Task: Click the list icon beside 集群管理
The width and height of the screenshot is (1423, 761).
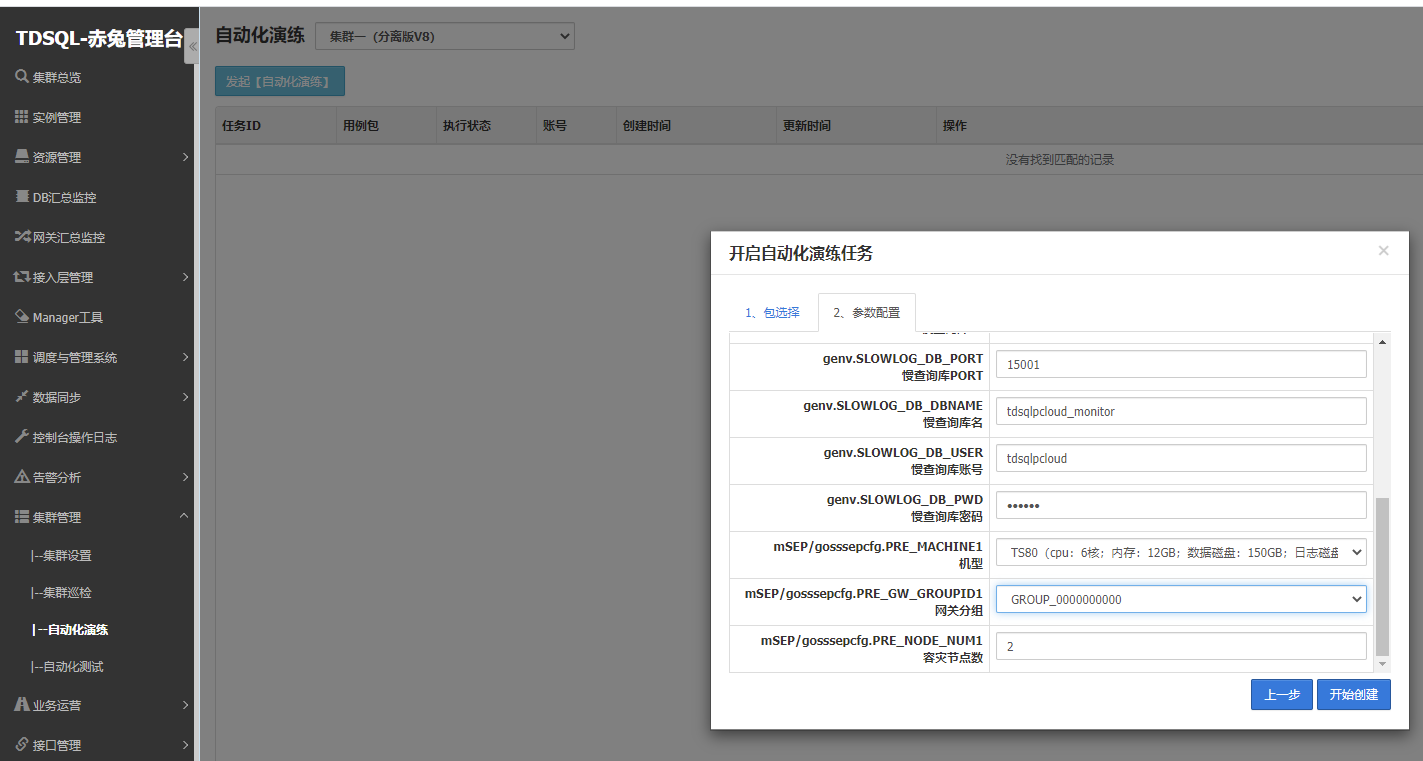Action: tap(22, 517)
